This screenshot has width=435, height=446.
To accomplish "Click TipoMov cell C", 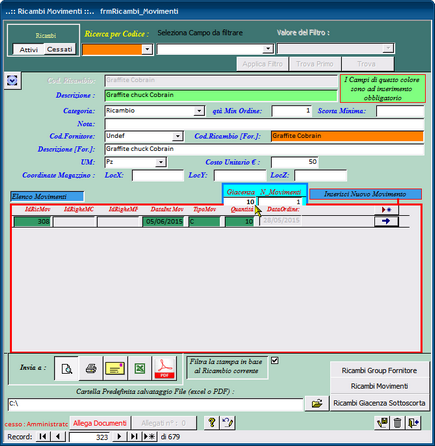I will (x=205, y=221).
